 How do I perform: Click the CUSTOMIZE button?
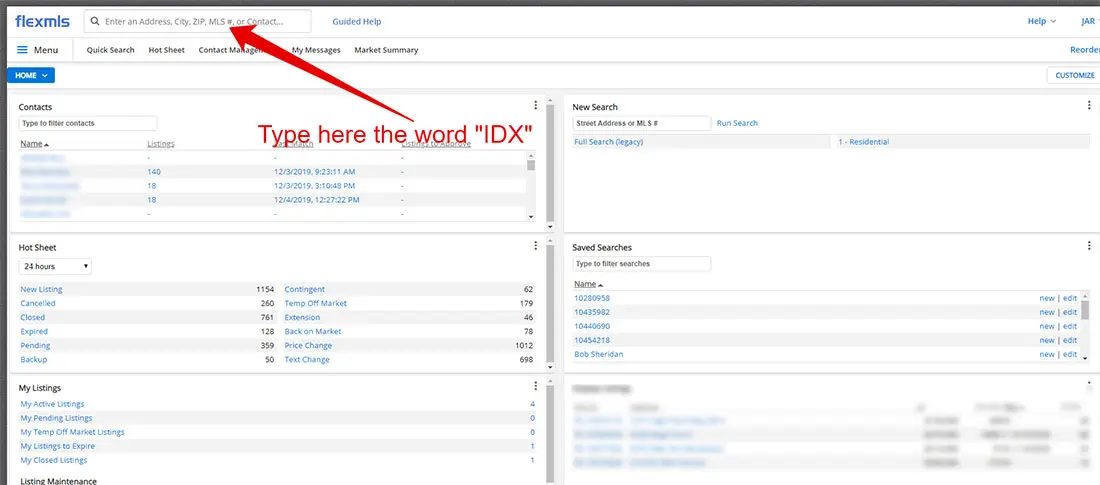[x=1074, y=75]
